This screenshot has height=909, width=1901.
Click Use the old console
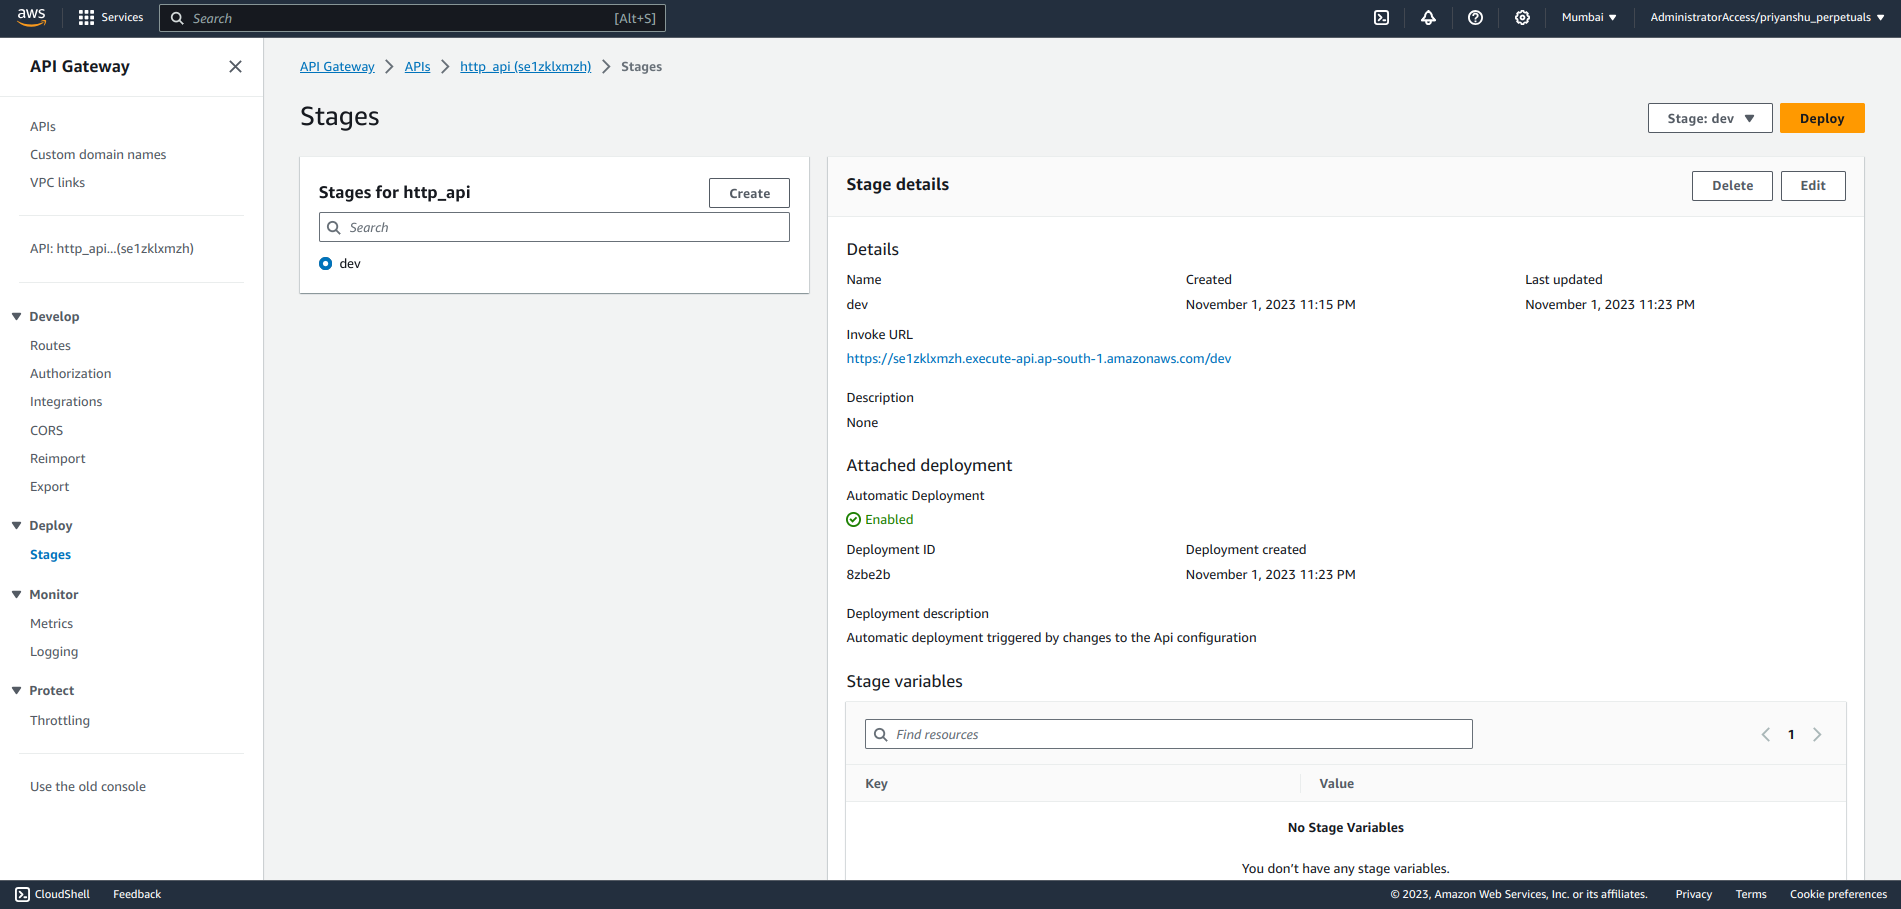click(88, 786)
